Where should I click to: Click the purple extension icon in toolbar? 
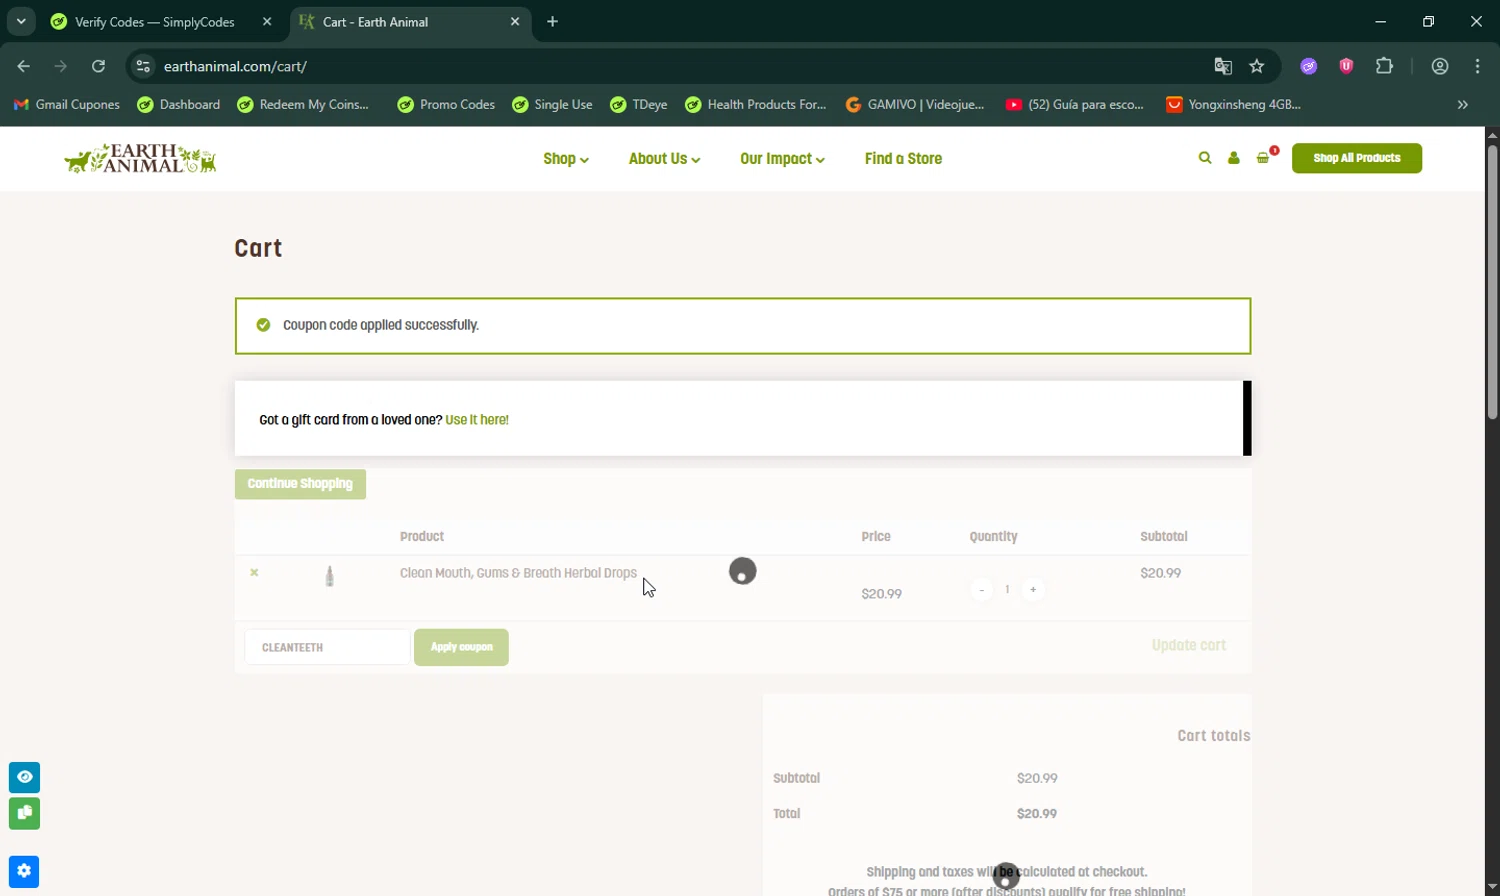1309,66
